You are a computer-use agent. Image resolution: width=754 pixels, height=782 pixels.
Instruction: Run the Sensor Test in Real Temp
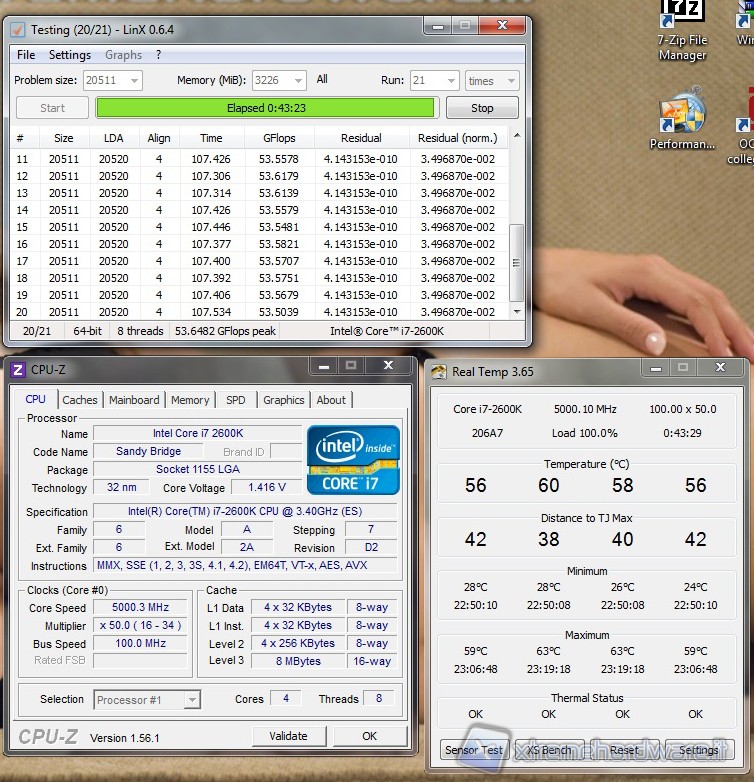point(473,750)
